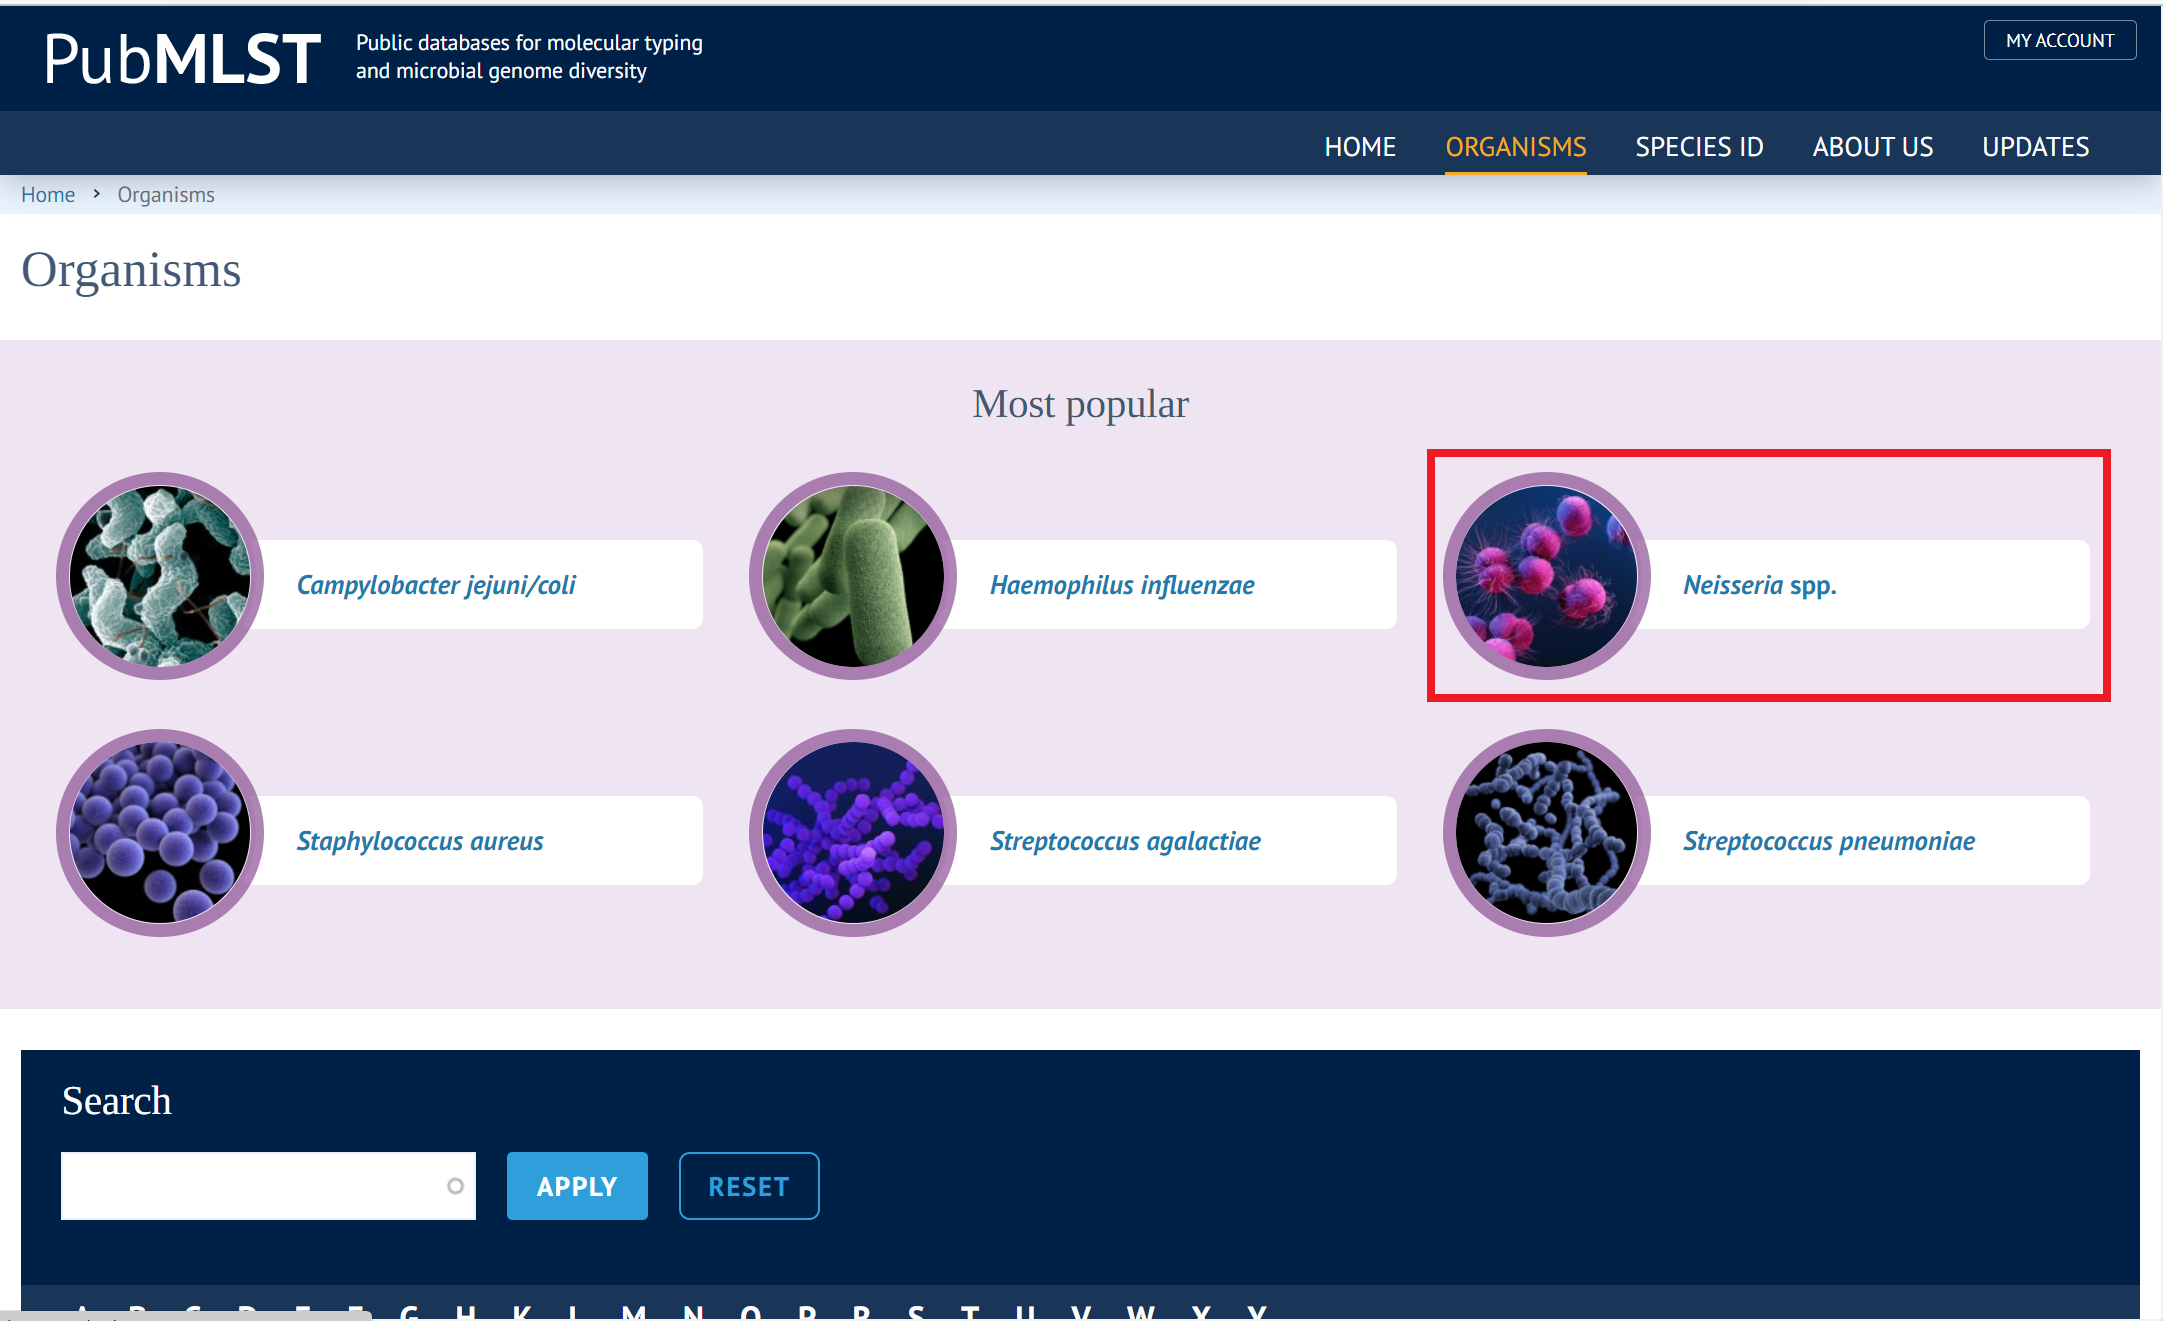
Task: Open the UPDATES menu item
Action: click(2036, 147)
